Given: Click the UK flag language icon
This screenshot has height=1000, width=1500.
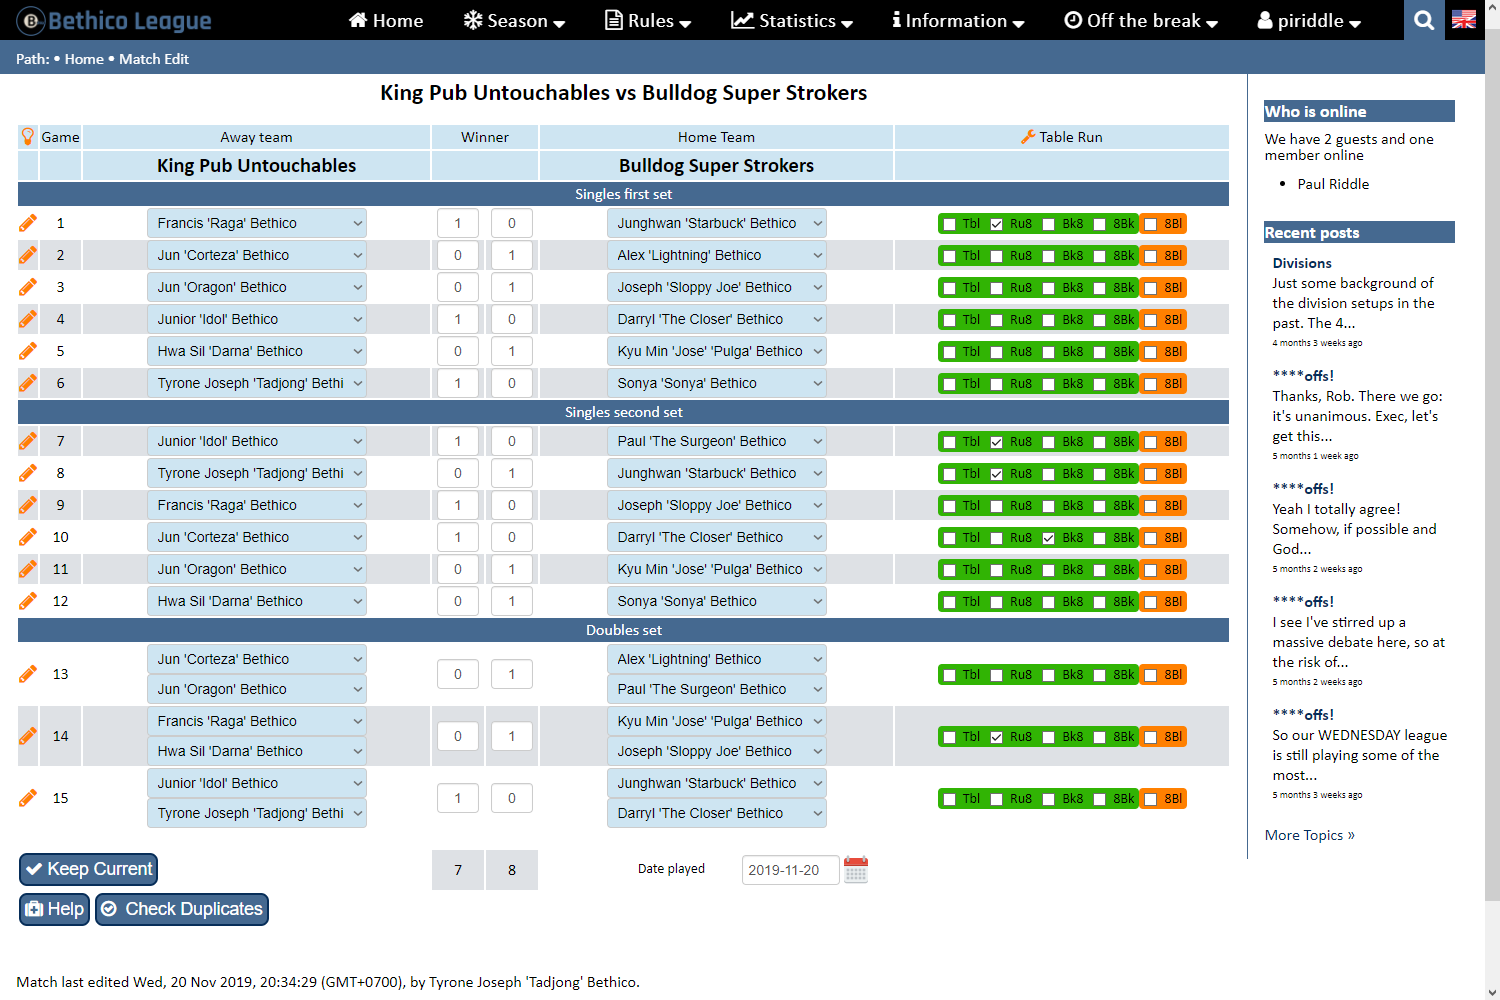Looking at the screenshot, I should tap(1464, 20).
